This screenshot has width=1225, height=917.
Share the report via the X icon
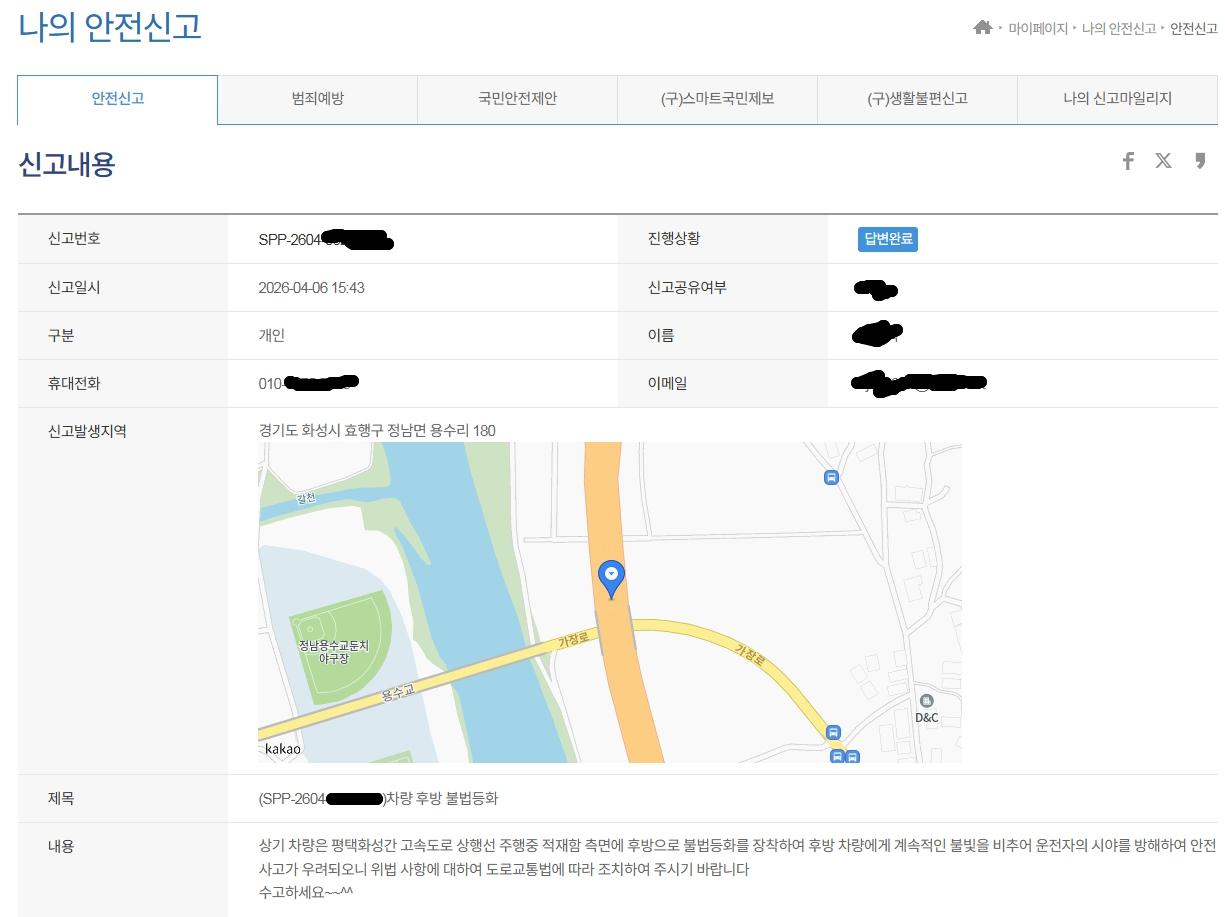(x=1163, y=160)
